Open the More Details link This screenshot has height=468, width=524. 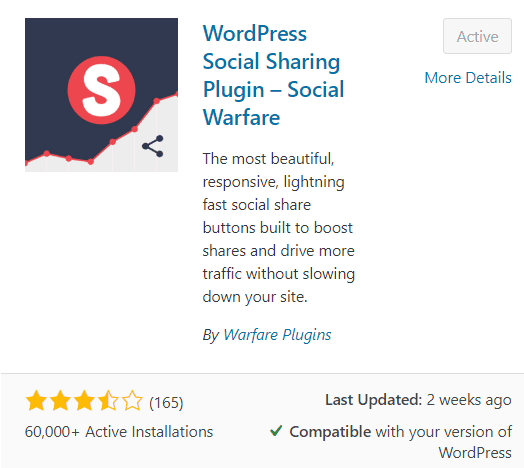pyautogui.click(x=468, y=78)
